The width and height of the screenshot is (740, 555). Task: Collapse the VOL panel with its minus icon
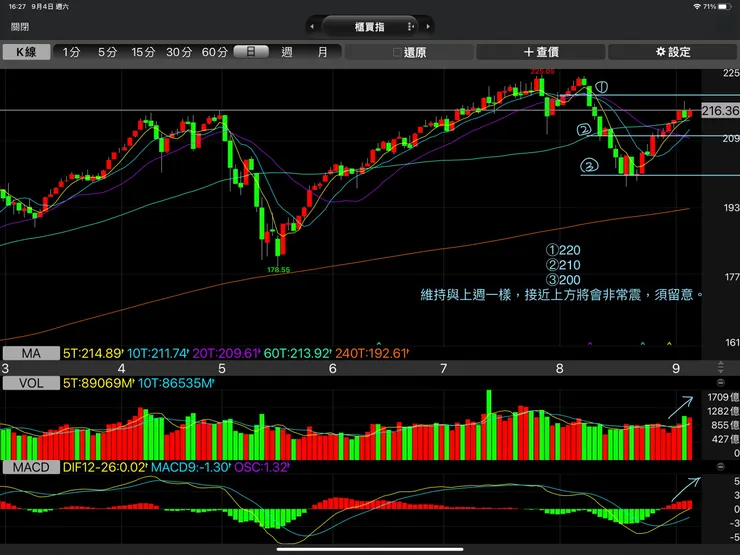[x=721, y=383]
